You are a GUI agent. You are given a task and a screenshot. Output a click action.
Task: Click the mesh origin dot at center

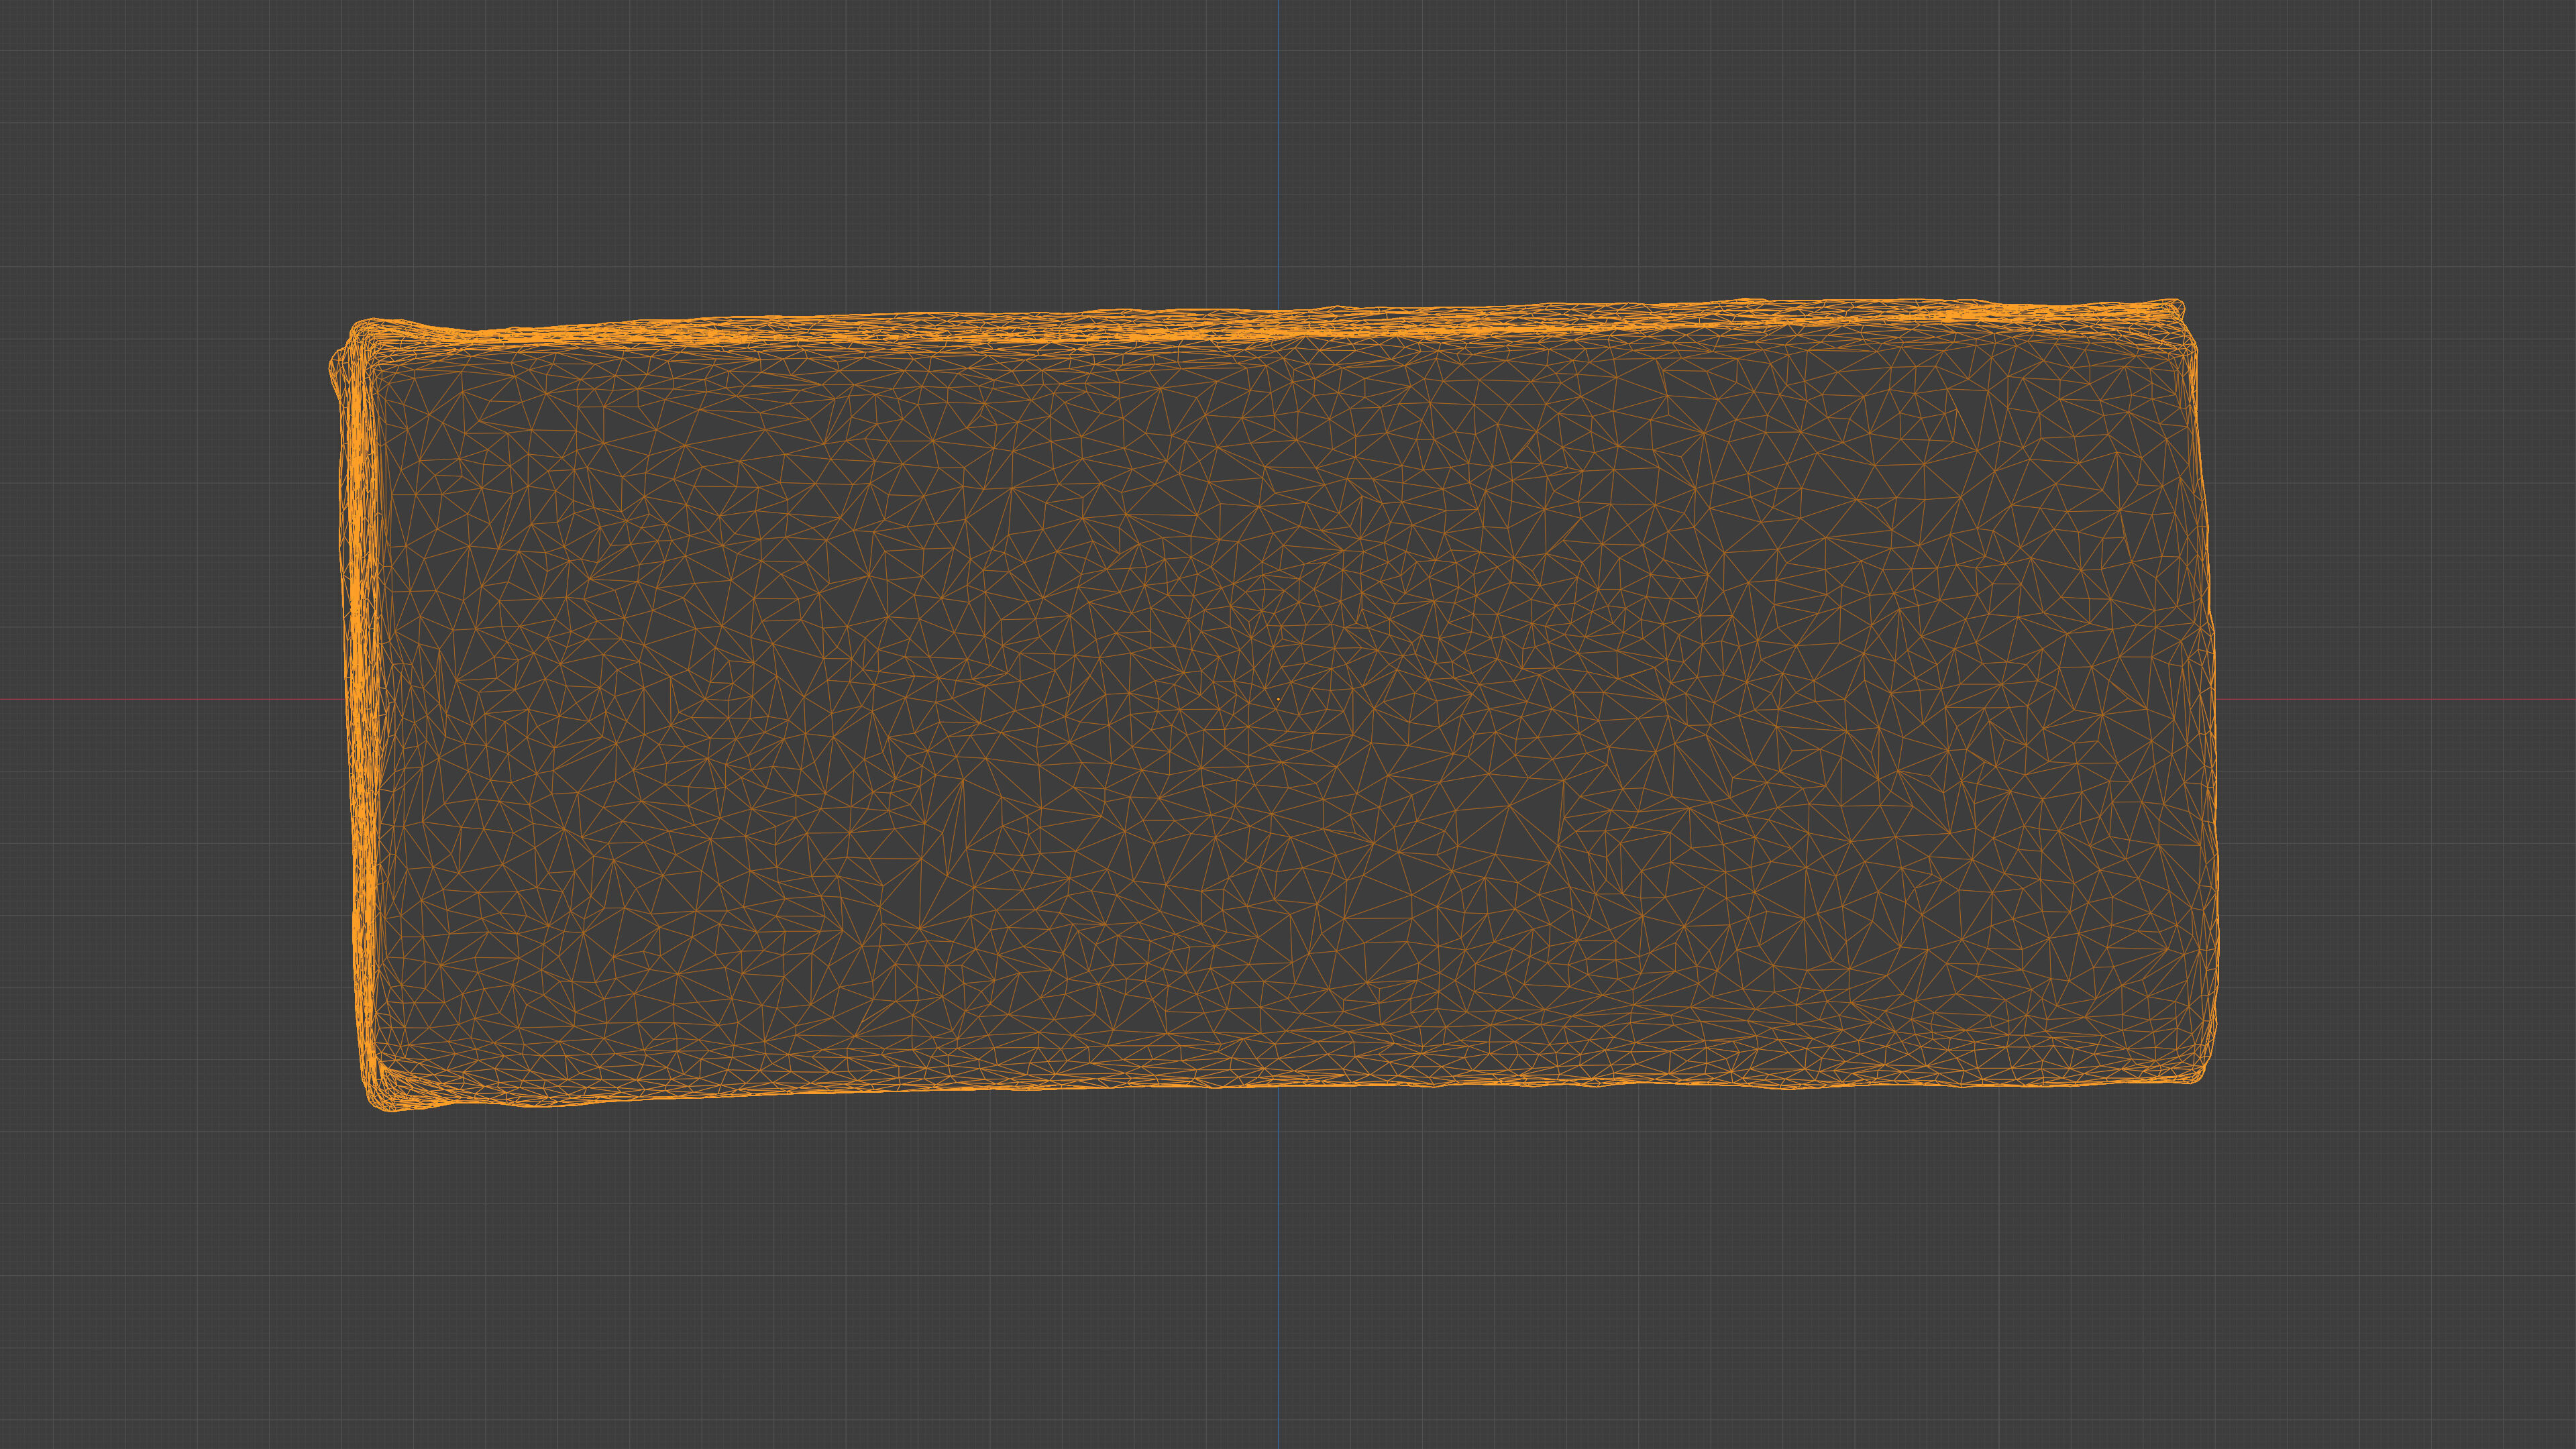pos(1278,699)
